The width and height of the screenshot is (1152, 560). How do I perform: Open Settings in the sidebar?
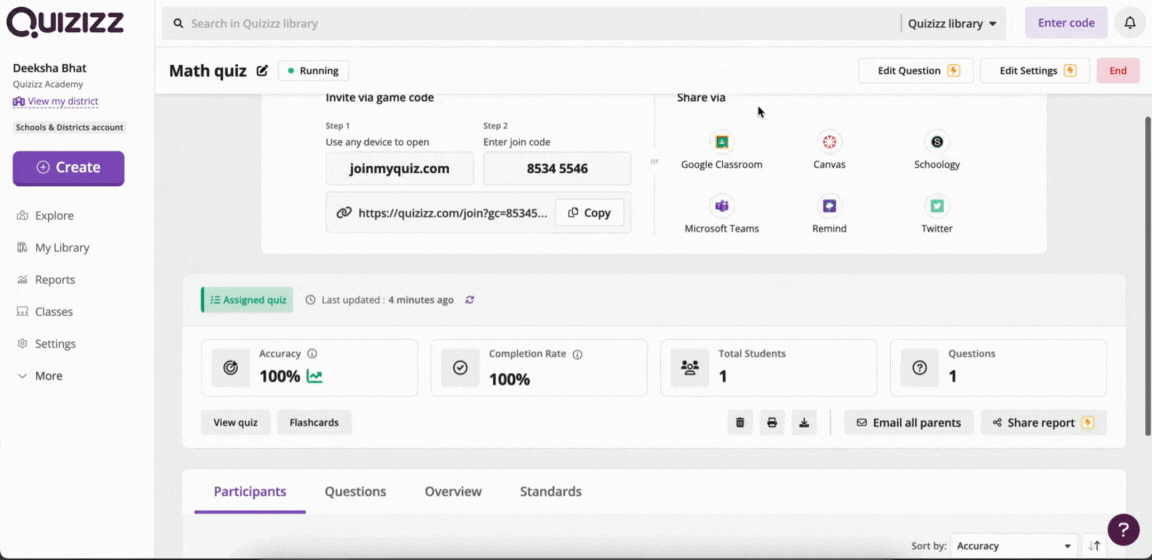pos(46,343)
